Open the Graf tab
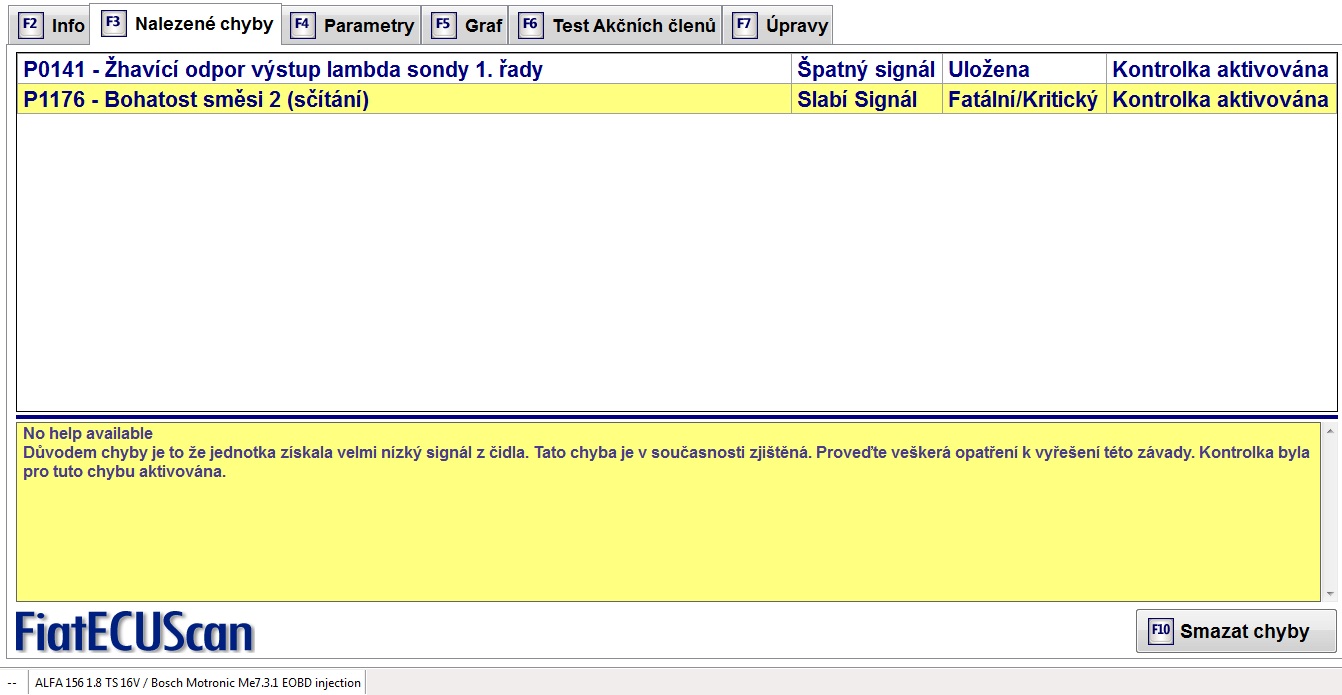 point(483,26)
